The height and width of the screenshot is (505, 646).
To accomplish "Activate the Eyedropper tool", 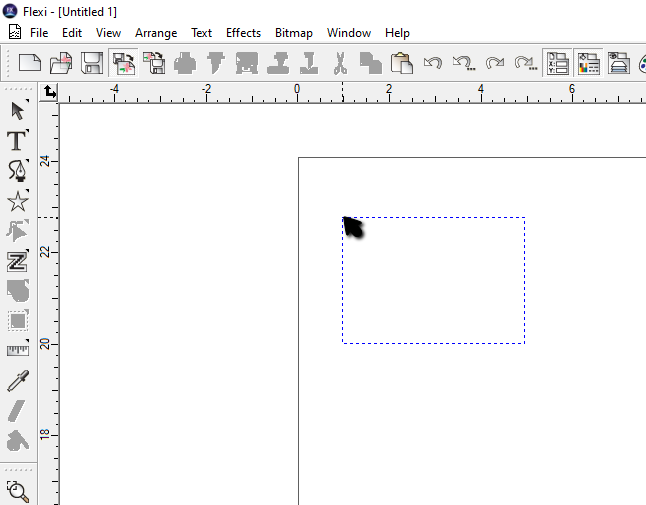I will (x=18, y=380).
